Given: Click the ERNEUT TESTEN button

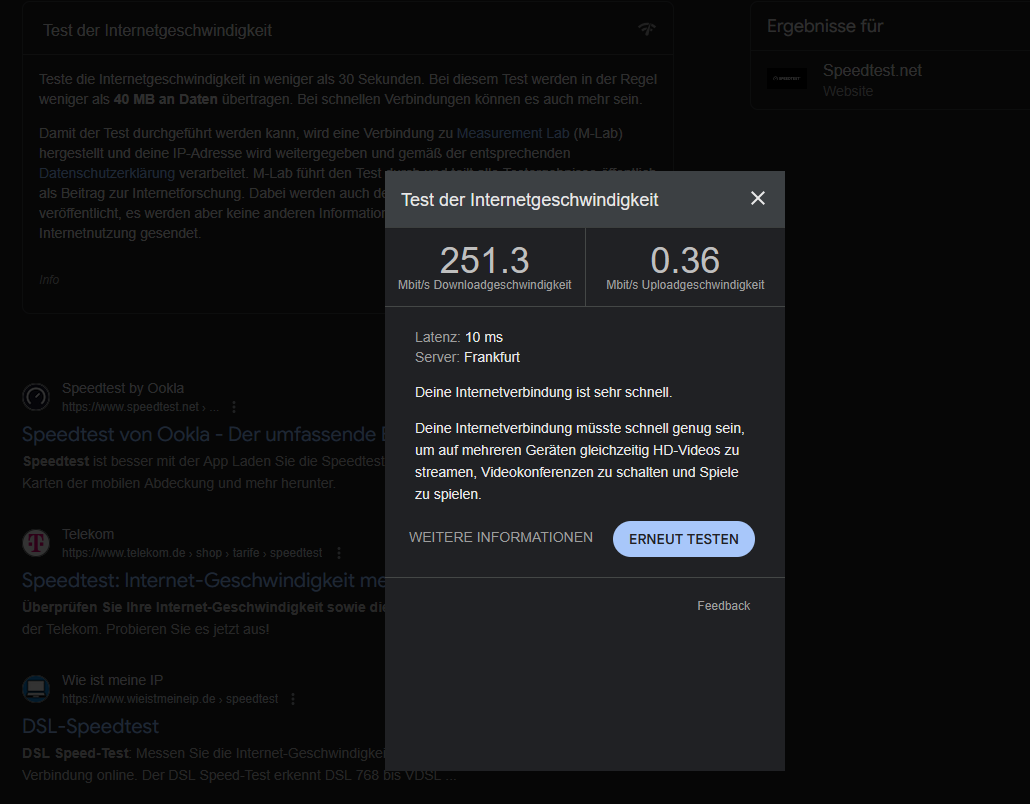Looking at the screenshot, I should (684, 539).
